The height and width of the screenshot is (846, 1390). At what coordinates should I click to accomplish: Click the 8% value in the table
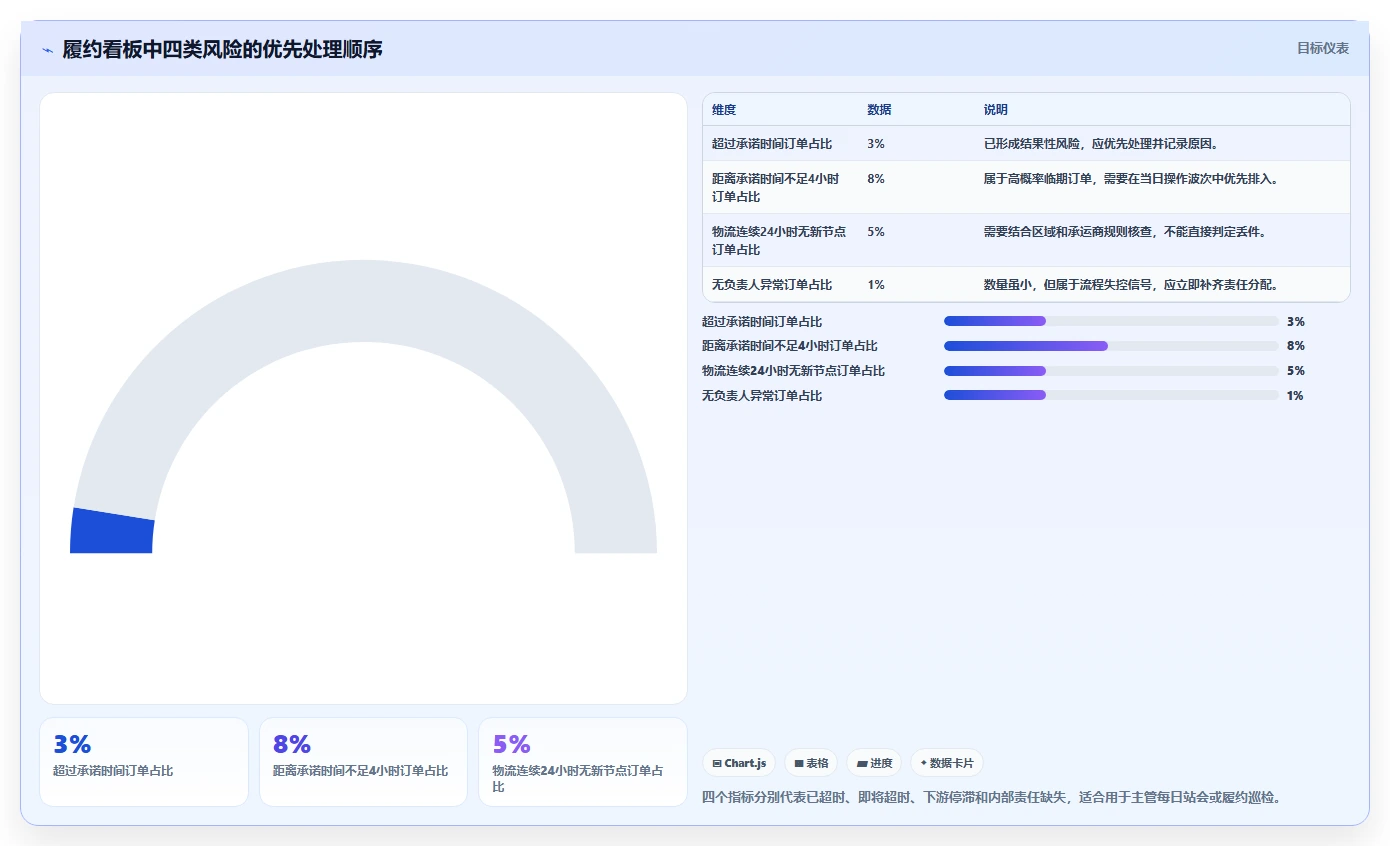coord(876,179)
